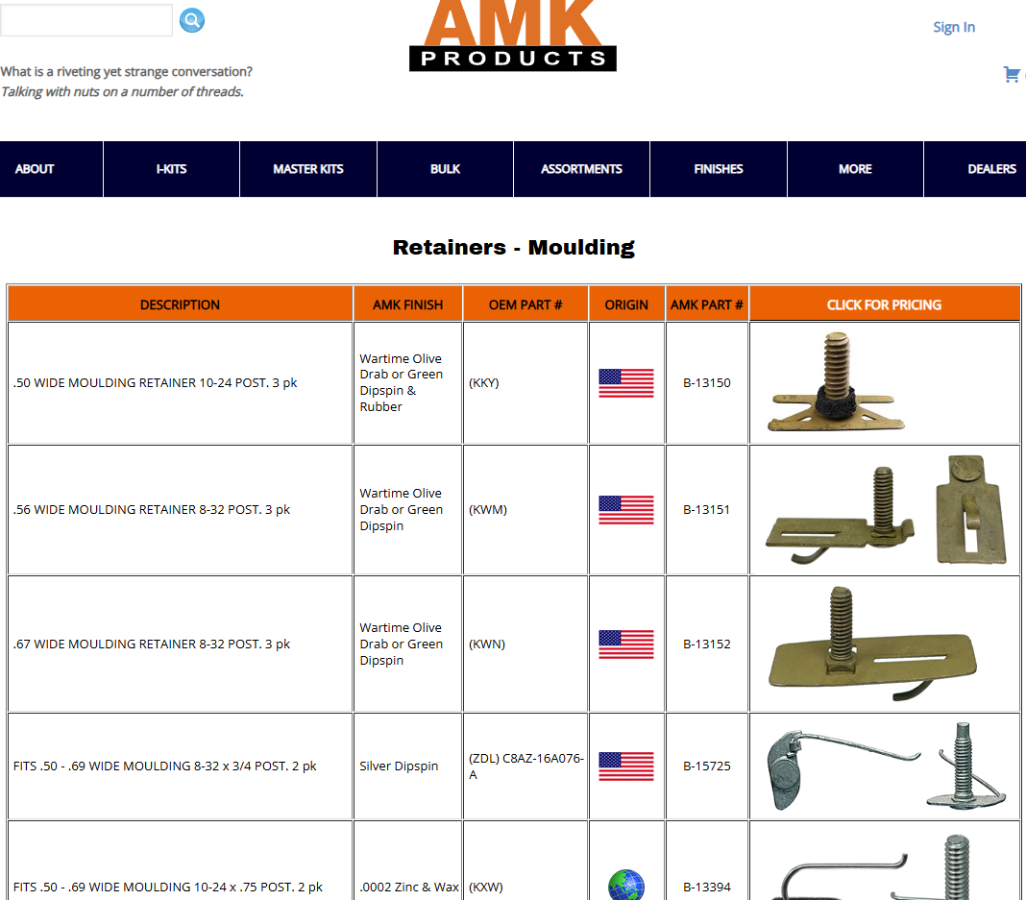Open the FINISHES page
The height and width of the screenshot is (900, 1026).
(718, 169)
